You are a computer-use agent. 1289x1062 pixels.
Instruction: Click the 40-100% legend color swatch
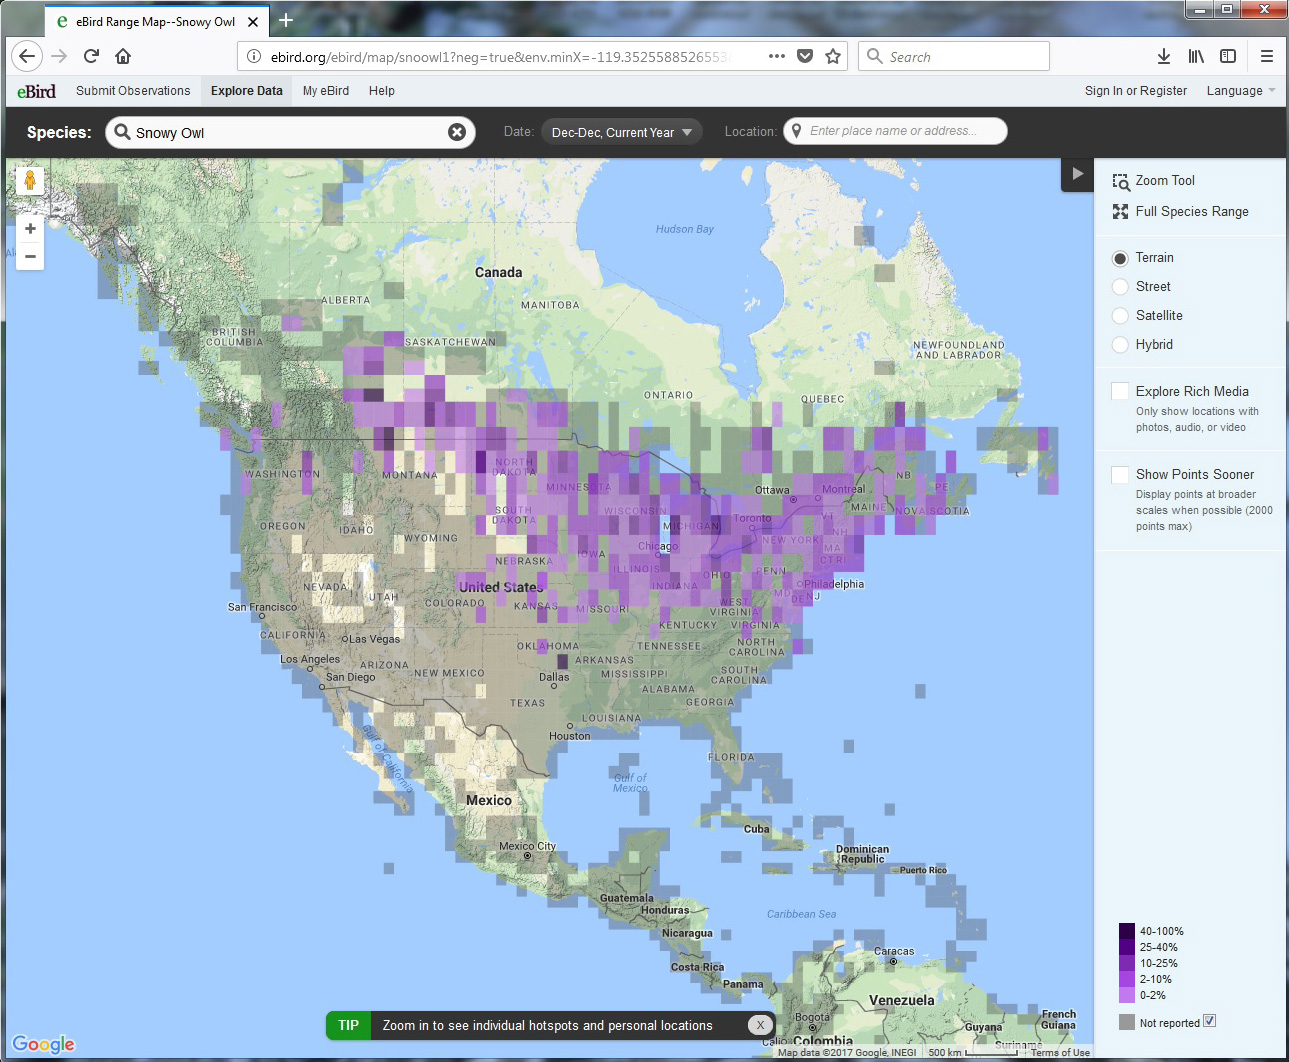point(1127,931)
